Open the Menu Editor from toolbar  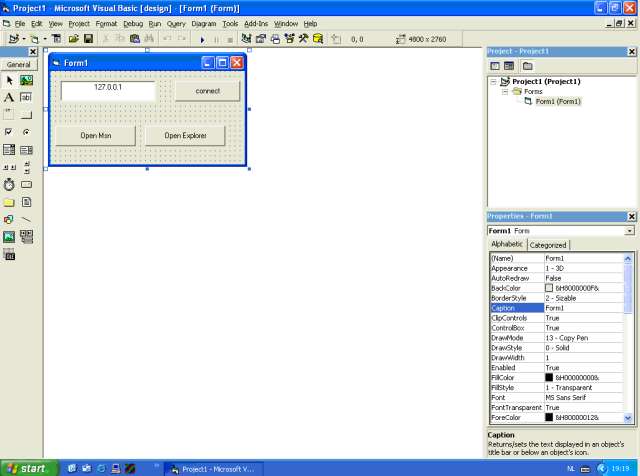tap(57, 39)
